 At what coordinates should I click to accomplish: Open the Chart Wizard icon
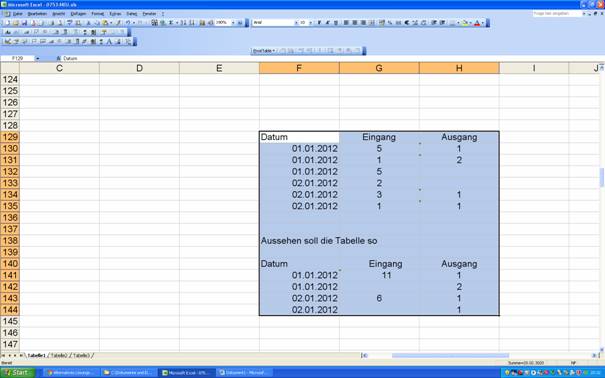click(x=202, y=23)
